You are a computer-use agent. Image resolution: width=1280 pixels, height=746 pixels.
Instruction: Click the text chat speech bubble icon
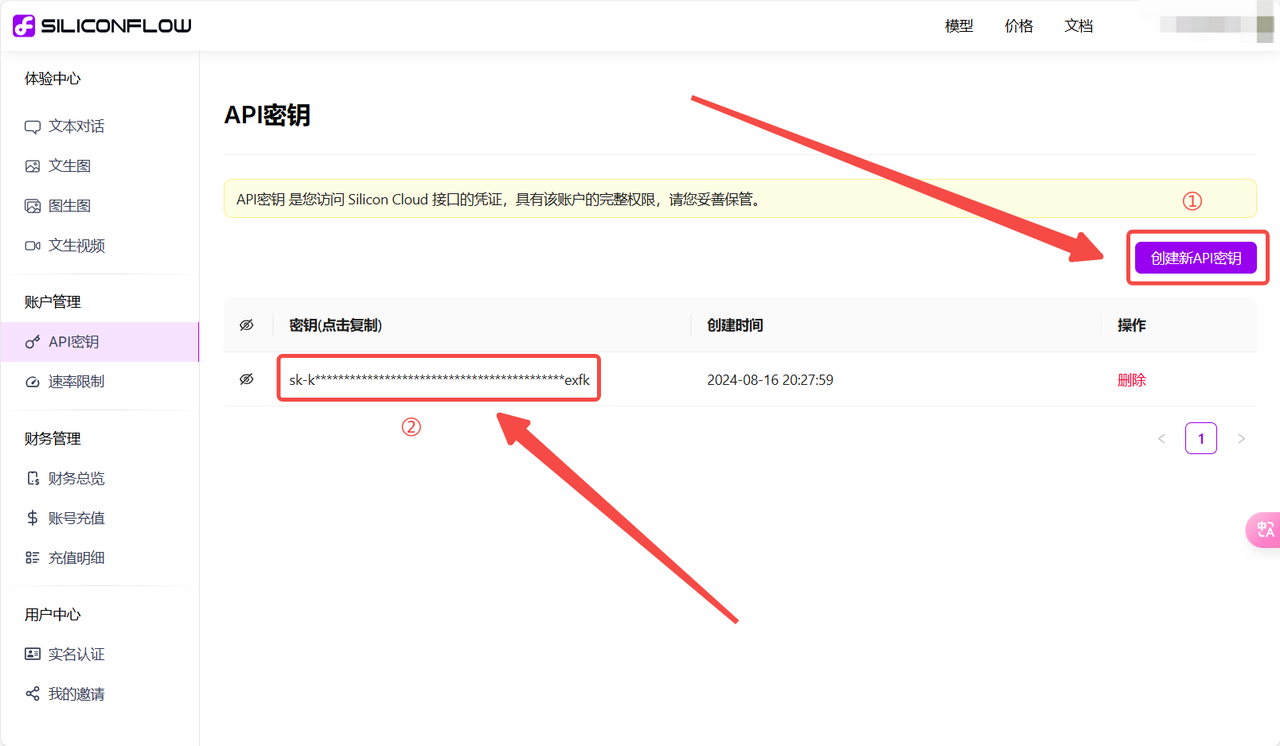pyautogui.click(x=32, y=127)
